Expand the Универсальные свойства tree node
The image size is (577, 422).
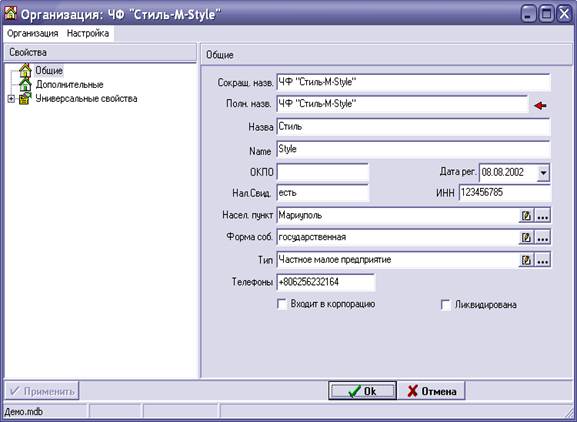pos(11,99)
